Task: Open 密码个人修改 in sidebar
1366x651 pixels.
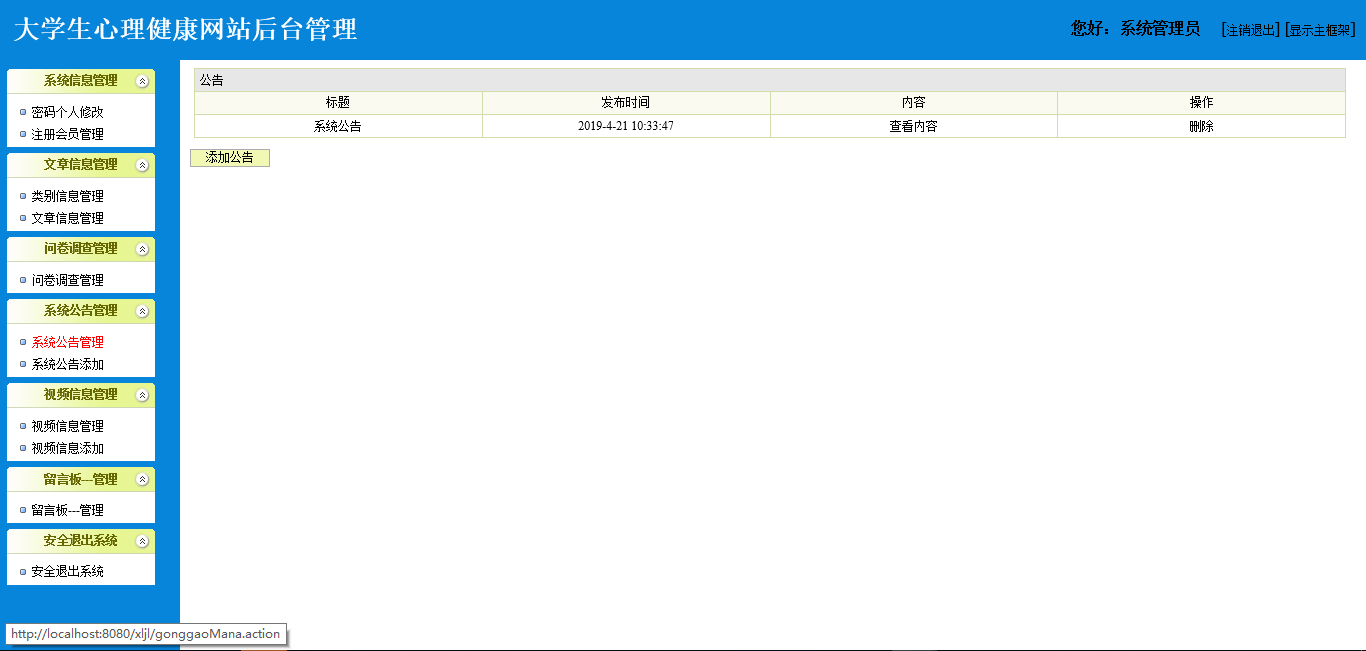Action: 67,112
